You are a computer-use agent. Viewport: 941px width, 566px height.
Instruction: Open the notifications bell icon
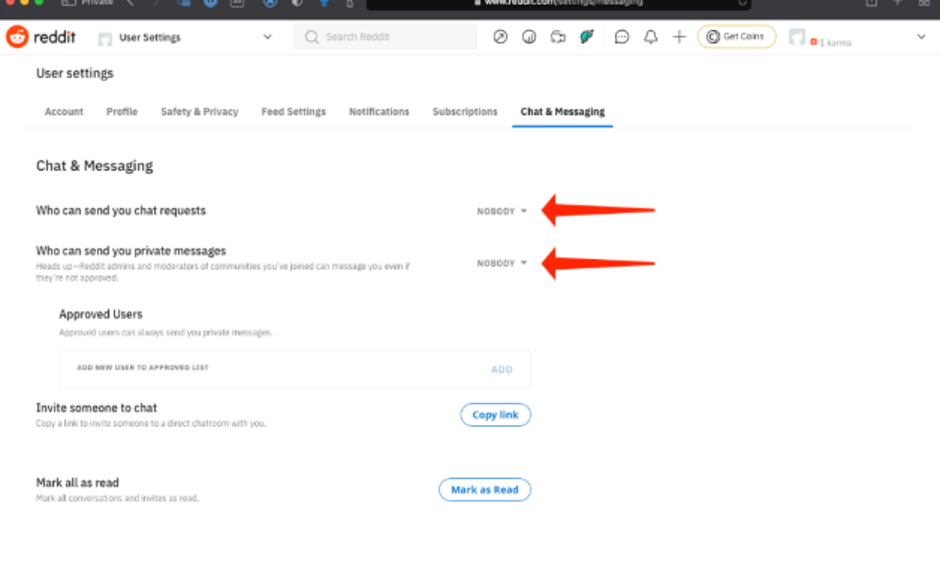tap(651, 37)
